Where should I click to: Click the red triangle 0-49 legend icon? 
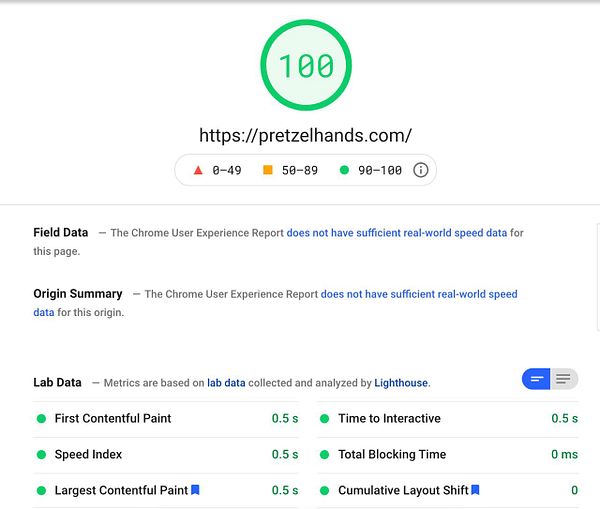click(198, 170)
